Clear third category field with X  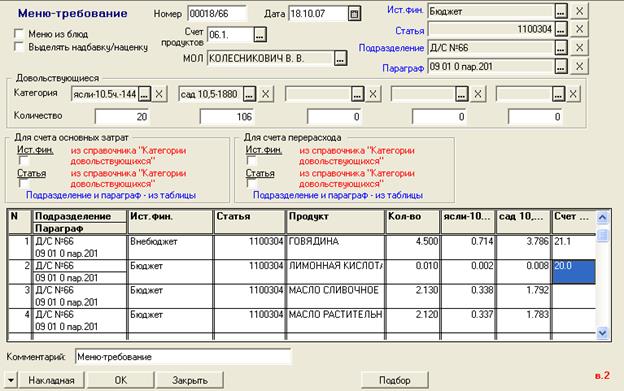373,94
